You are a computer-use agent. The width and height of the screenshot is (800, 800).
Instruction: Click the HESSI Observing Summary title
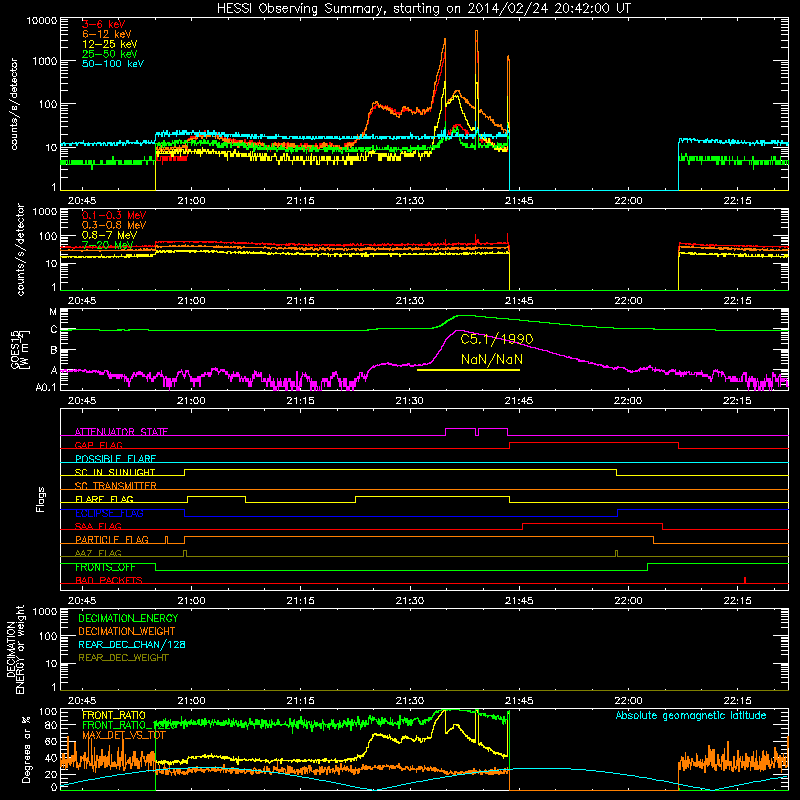coord(423,9)
